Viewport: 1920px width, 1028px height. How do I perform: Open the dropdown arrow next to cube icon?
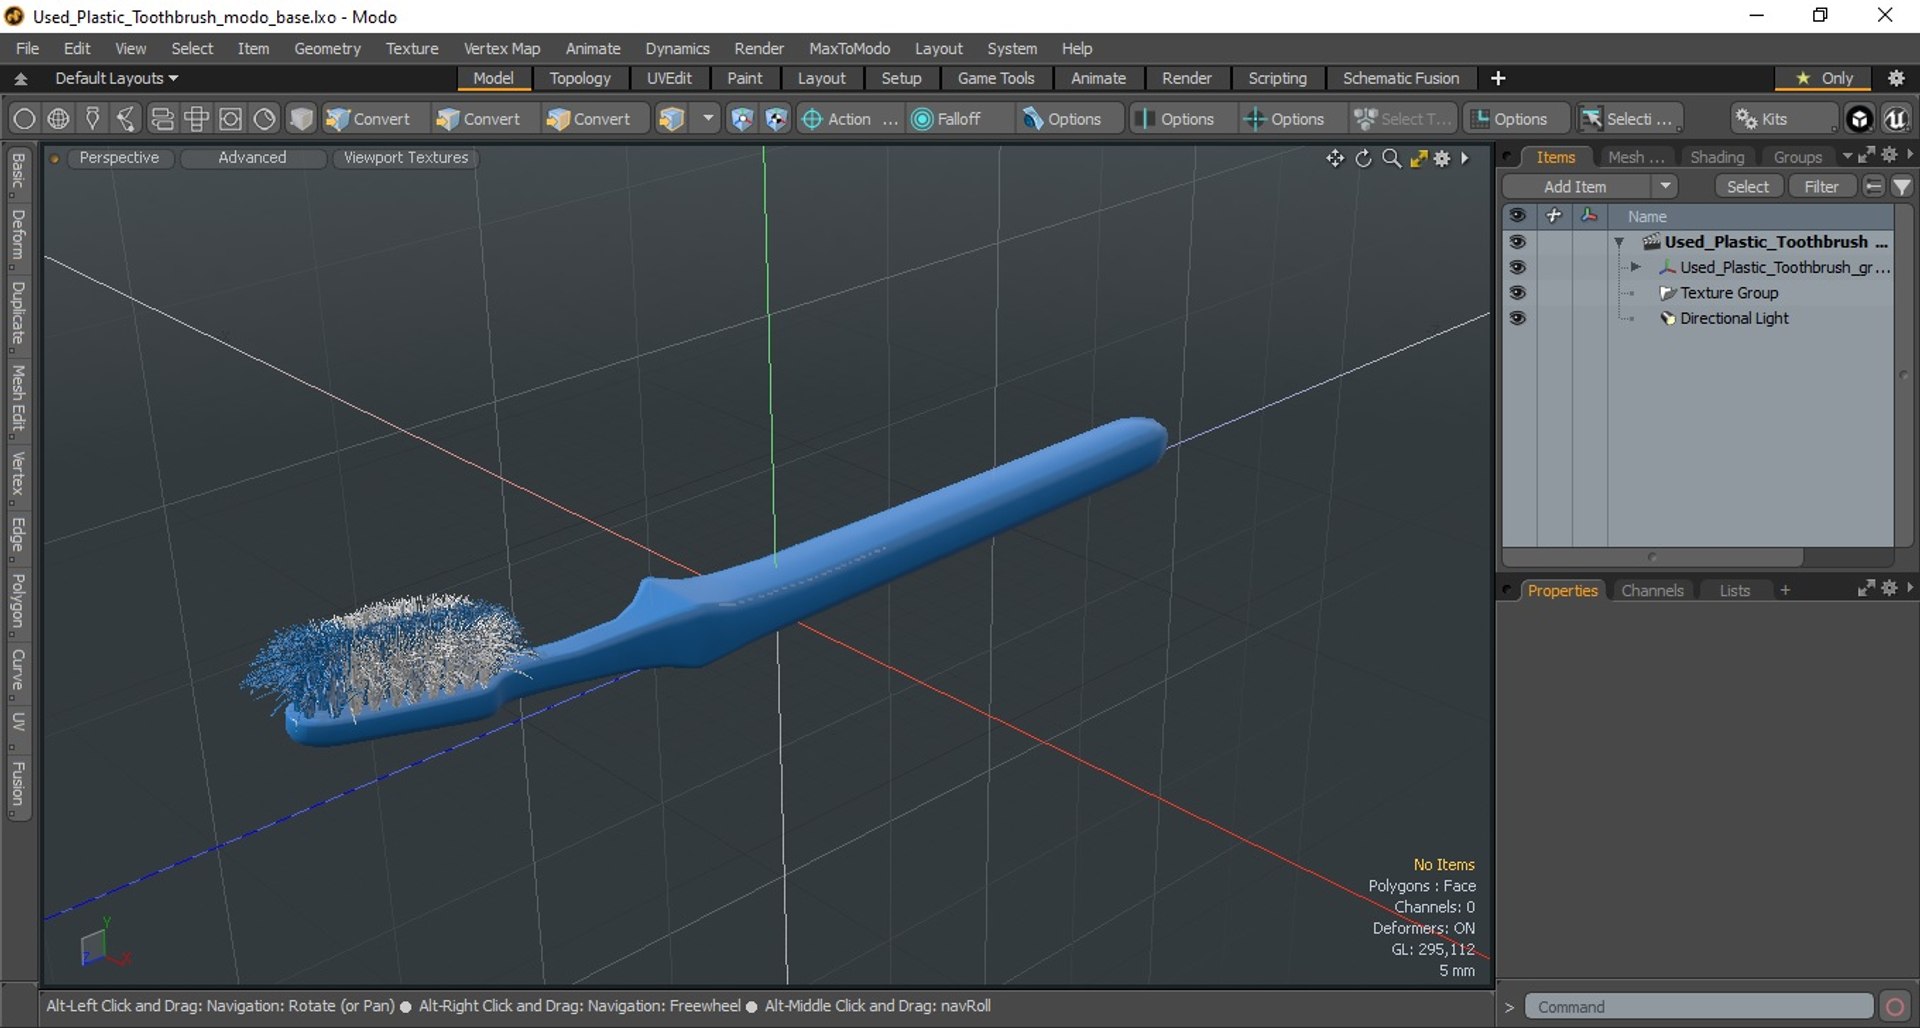point(708,119)
